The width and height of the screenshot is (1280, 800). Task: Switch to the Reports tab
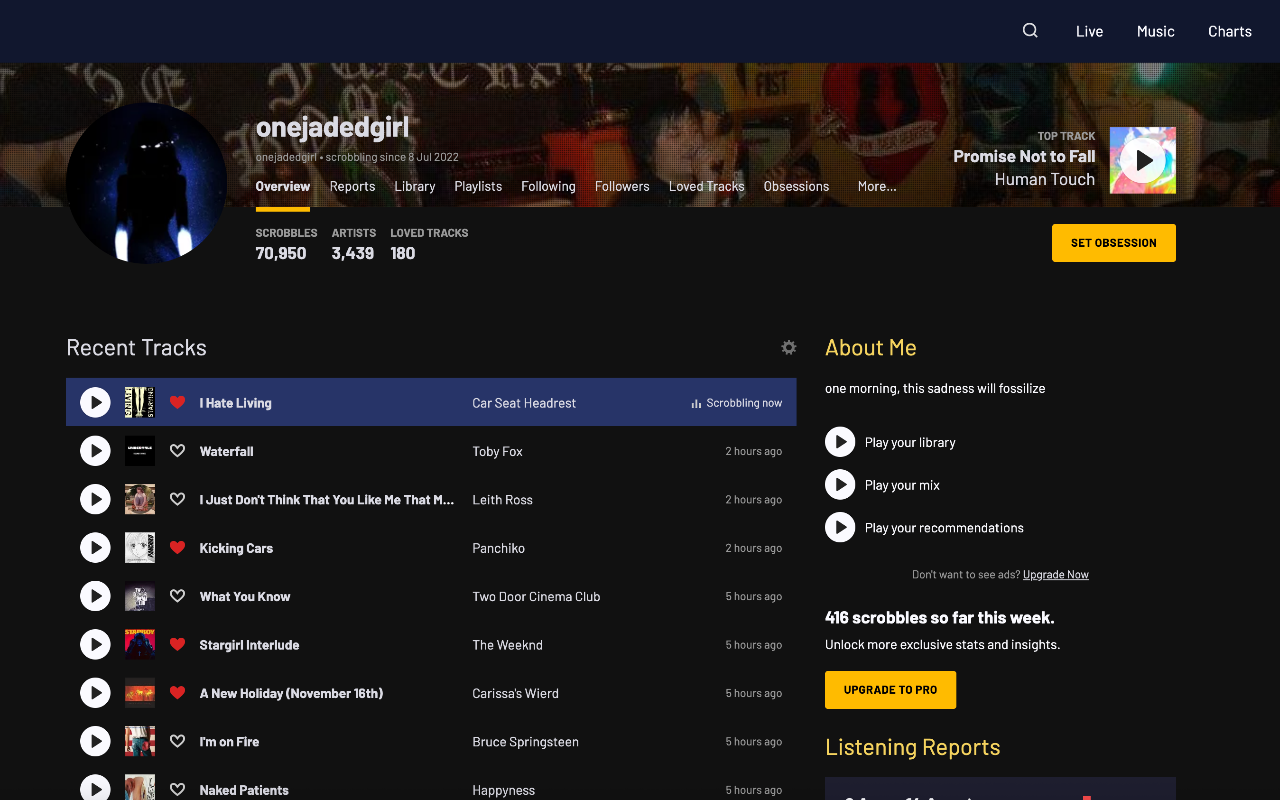(352, 186)
